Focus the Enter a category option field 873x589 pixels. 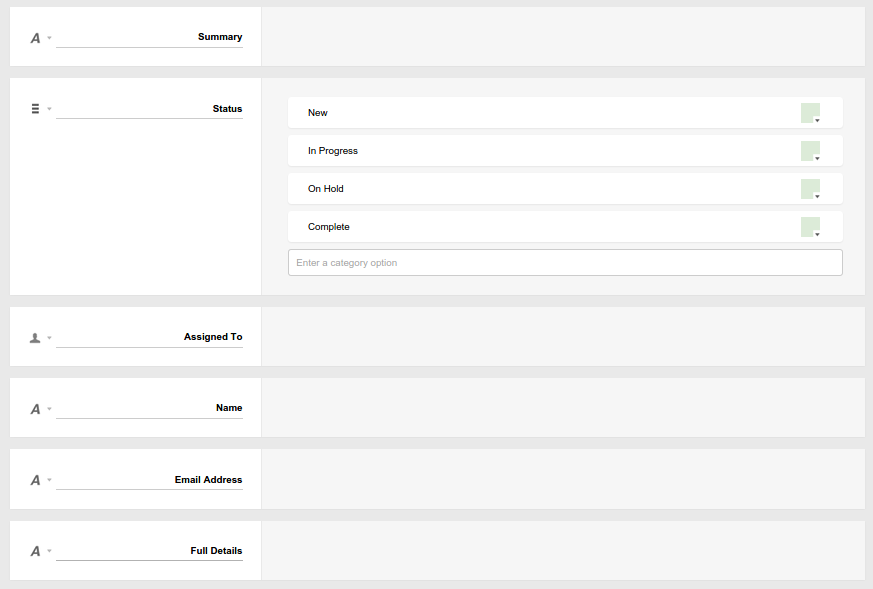(565, 262)
